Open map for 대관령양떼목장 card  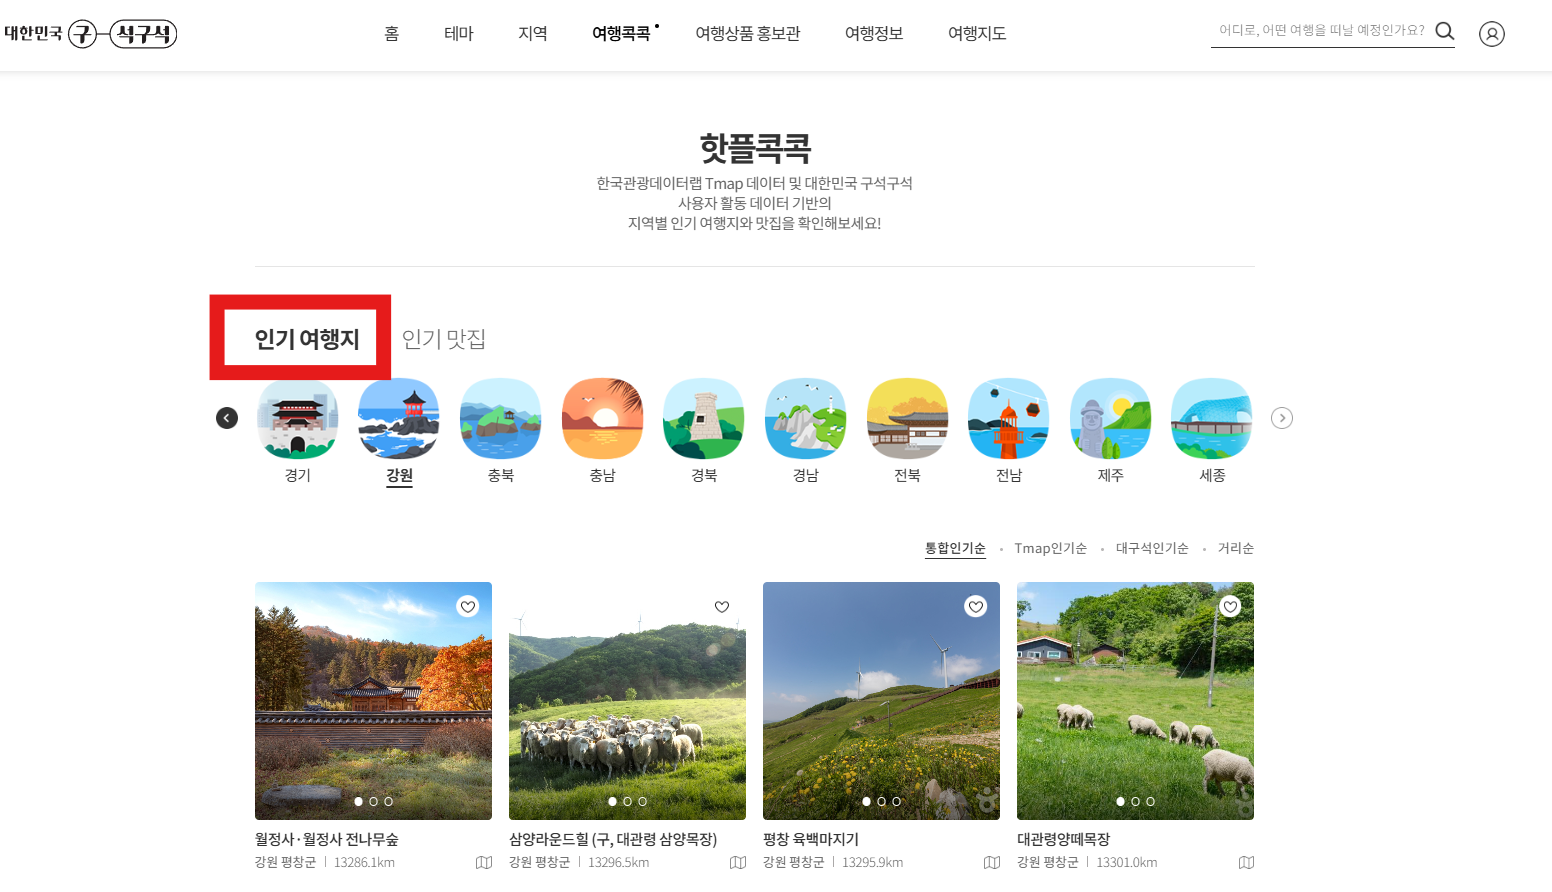1246,862
